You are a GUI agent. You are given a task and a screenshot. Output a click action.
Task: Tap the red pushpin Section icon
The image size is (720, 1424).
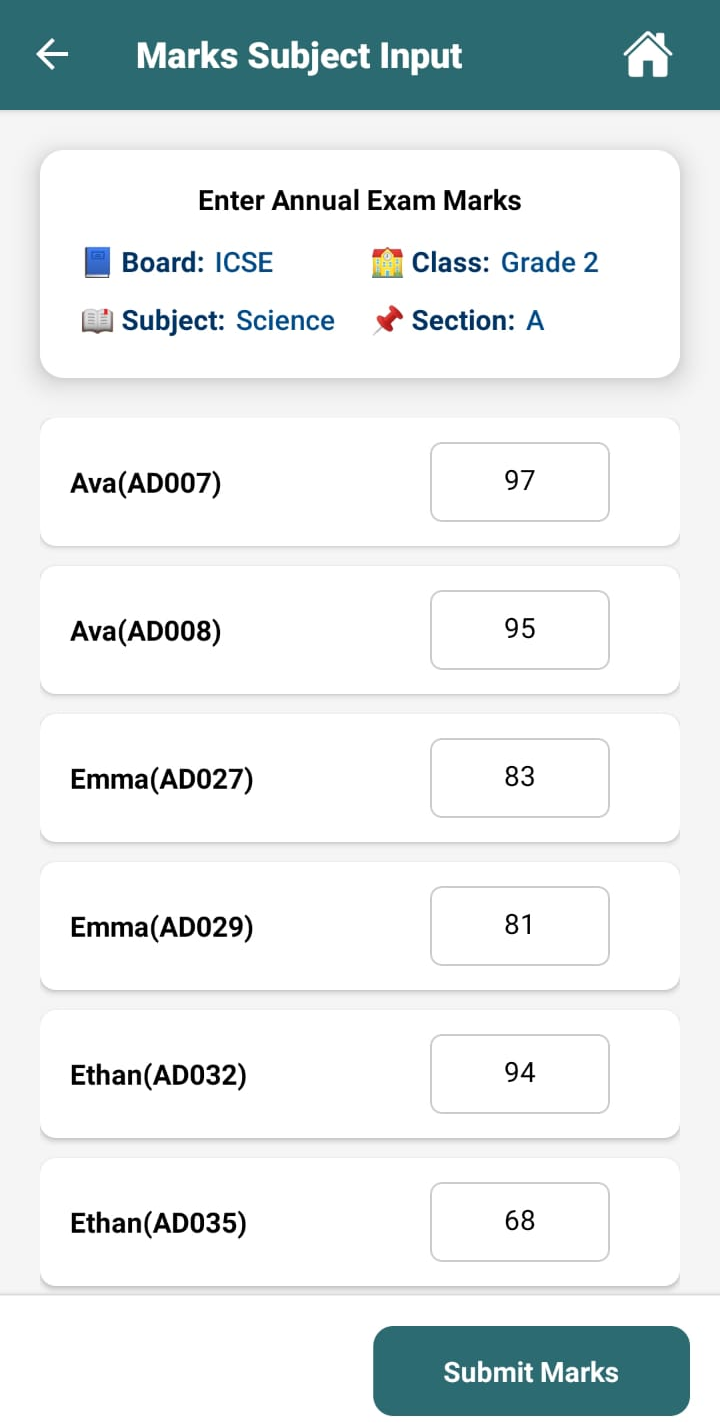click(x=387, y=321)
